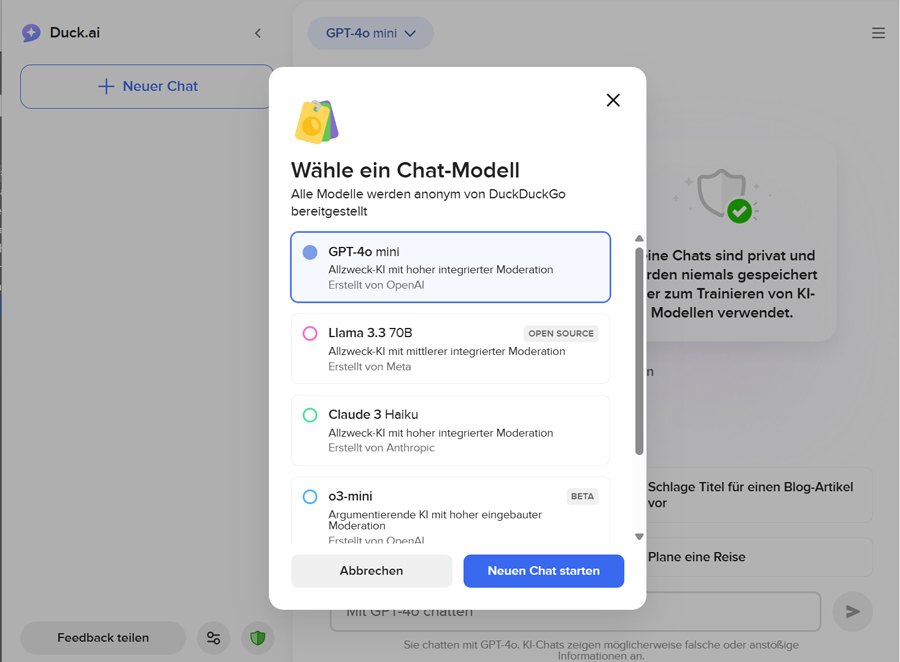Click the Duck.ai title text
Screen dimensions: 900x662
tap(75, 33)
